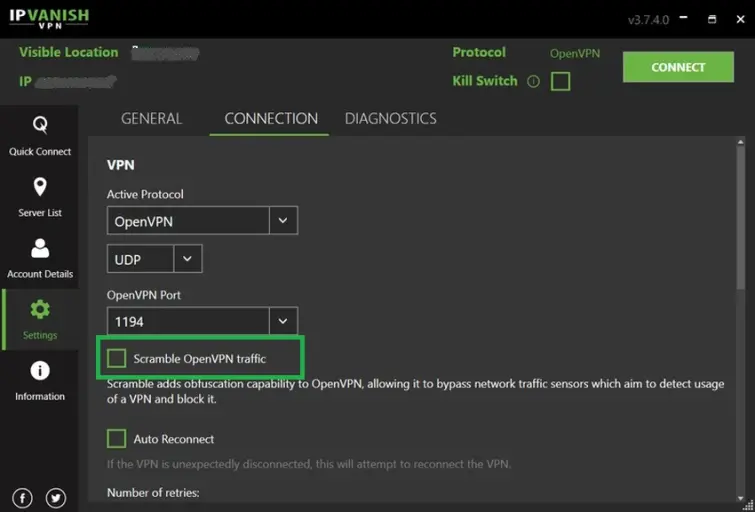Open the Facebook link icon
Image resolution: width=755 pixels, height=512 pixels.
(23, 498)
